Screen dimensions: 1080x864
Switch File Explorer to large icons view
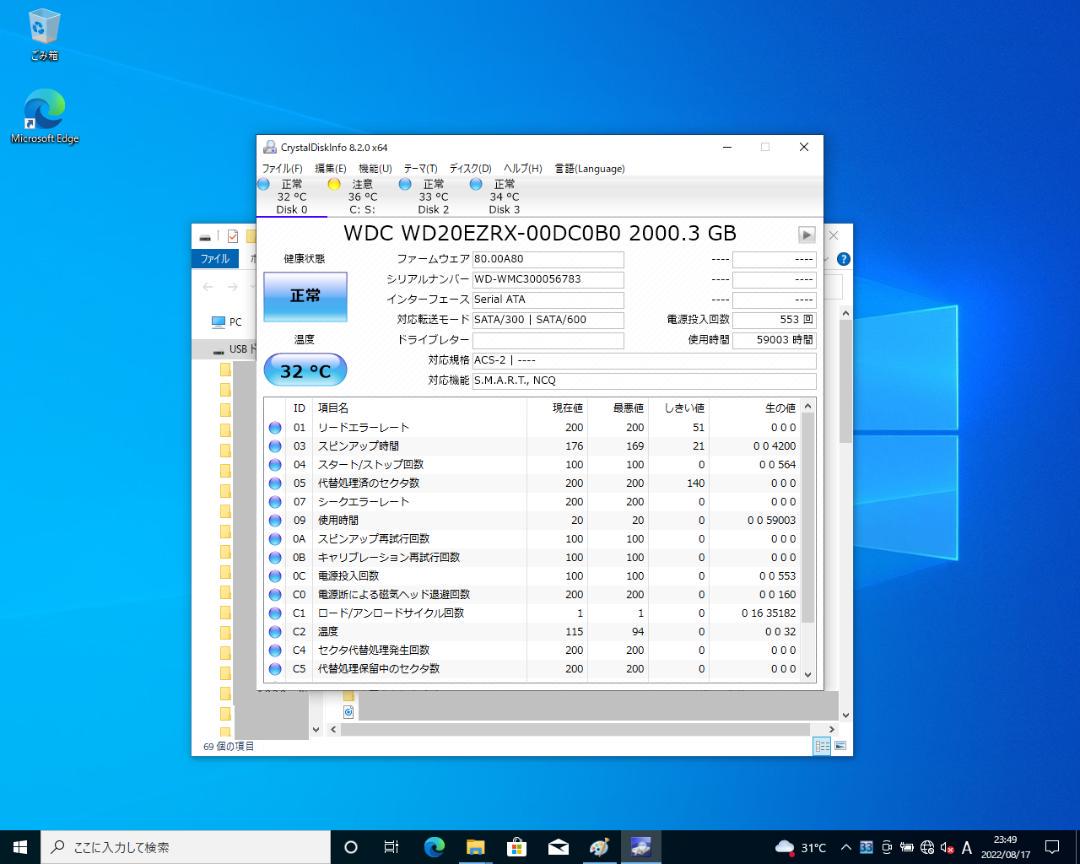point(840,746)
